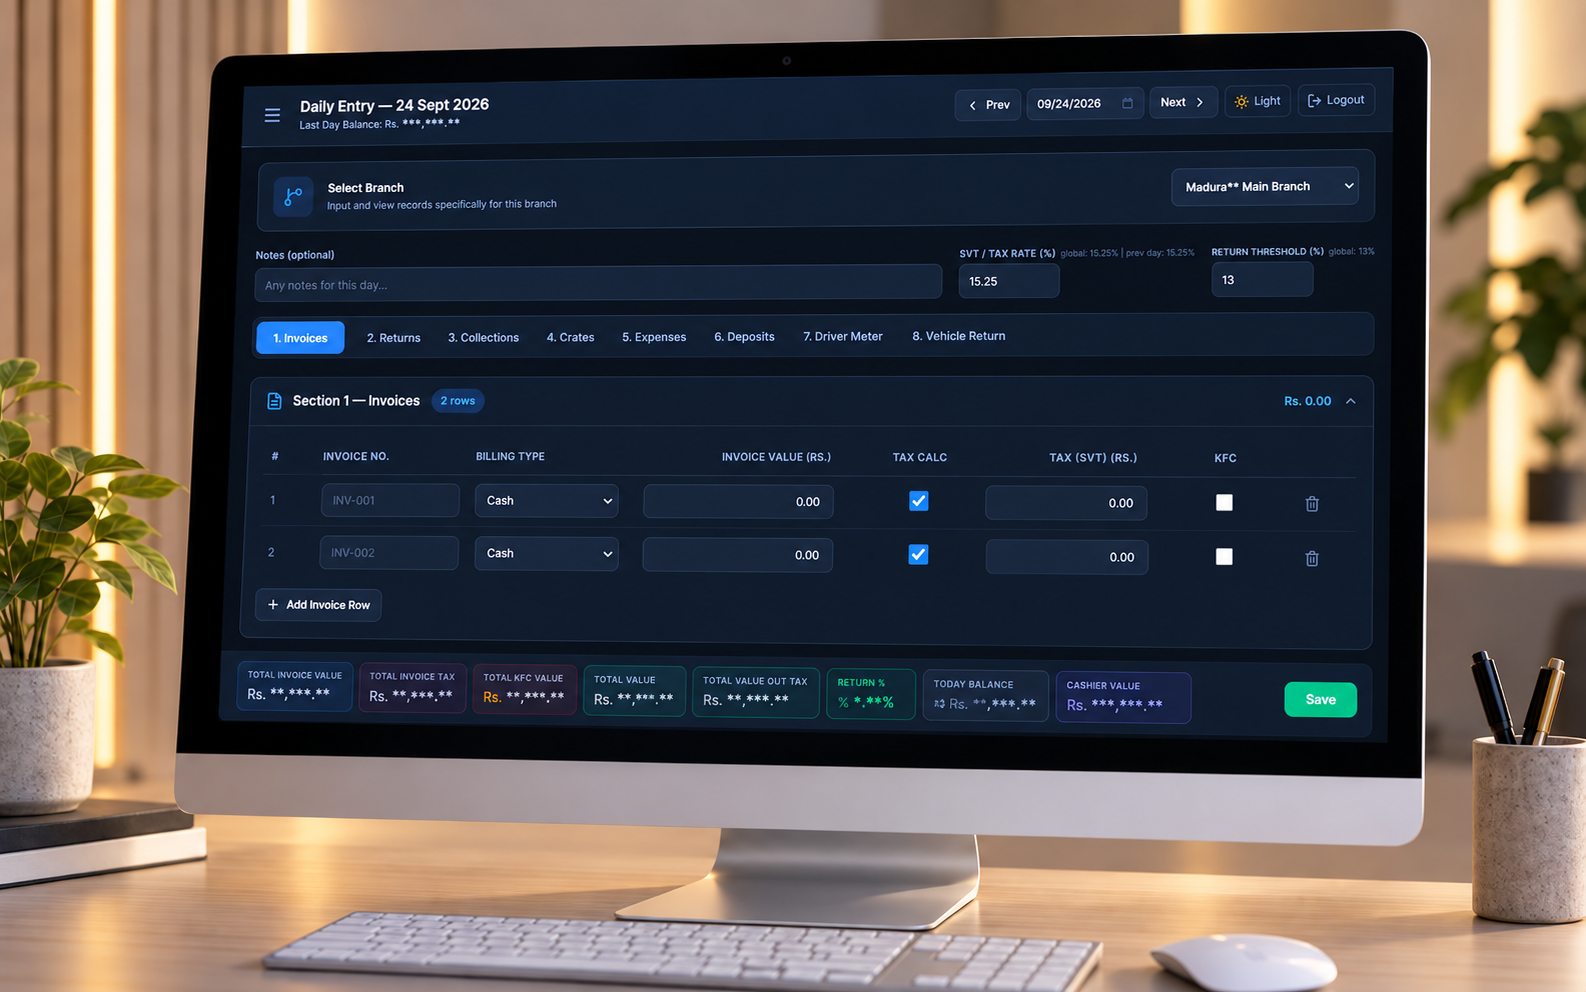Collapse Section 1 Invoices with chevron
Image resolution: width=1586 pixels, height=992 pixels.
1351,401
